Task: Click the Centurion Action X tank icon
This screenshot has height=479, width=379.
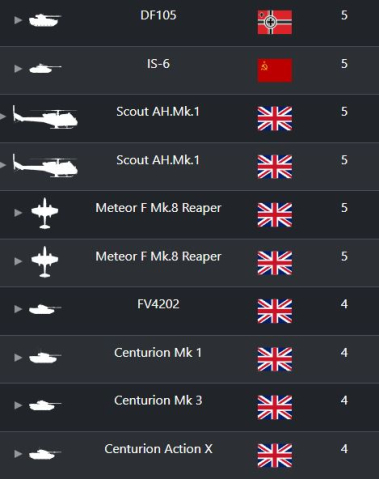Action: [x=45, y=454]
